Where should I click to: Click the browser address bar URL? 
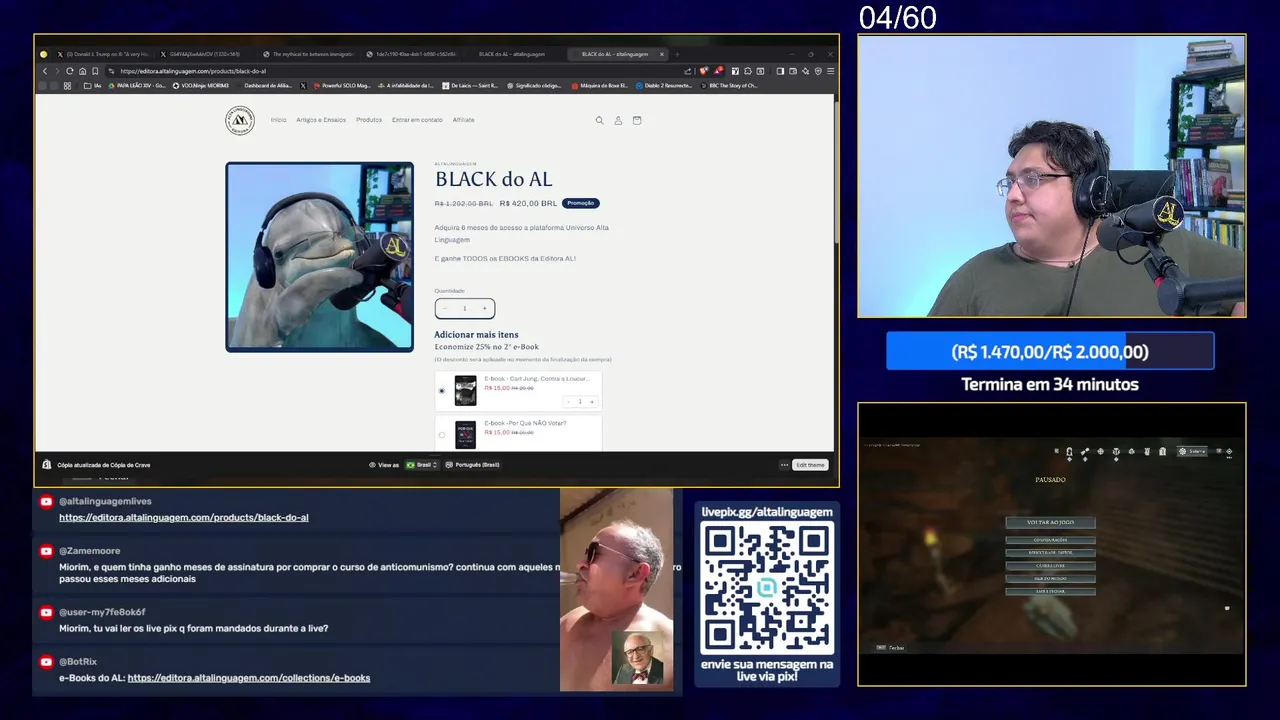click(193, 71)
